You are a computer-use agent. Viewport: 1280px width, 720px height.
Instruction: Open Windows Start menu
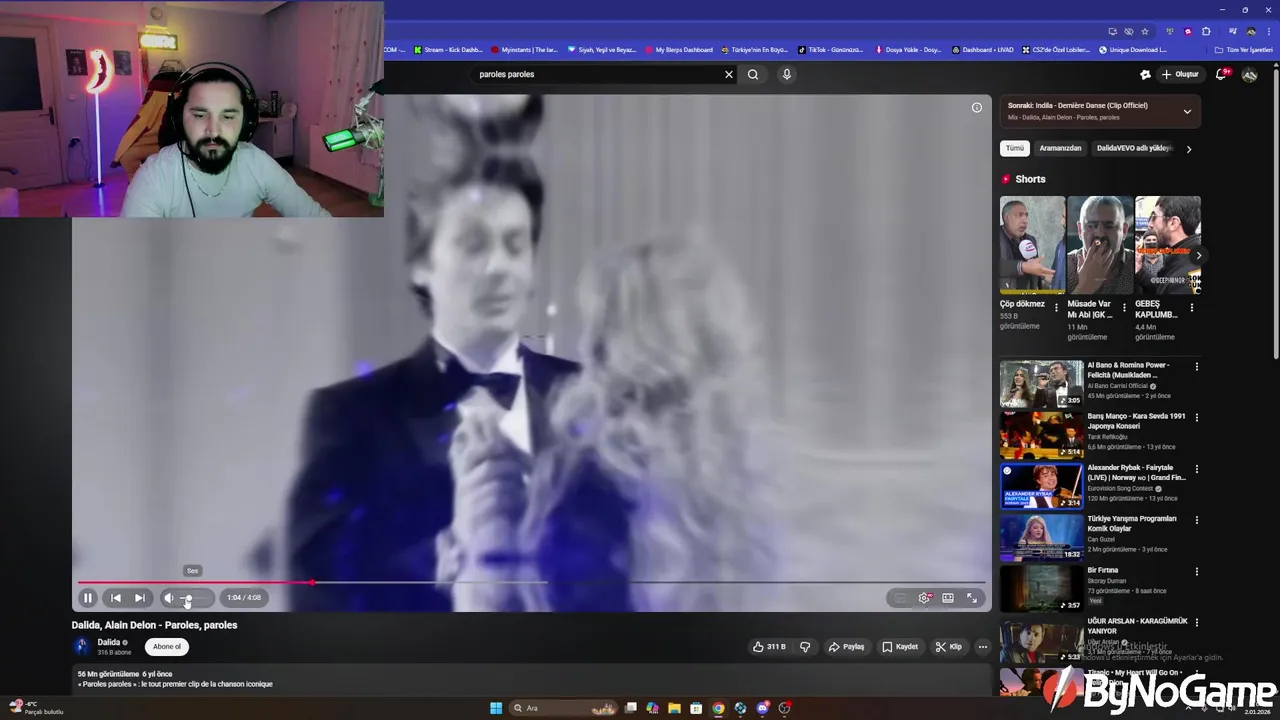click(x=496, y=708)
